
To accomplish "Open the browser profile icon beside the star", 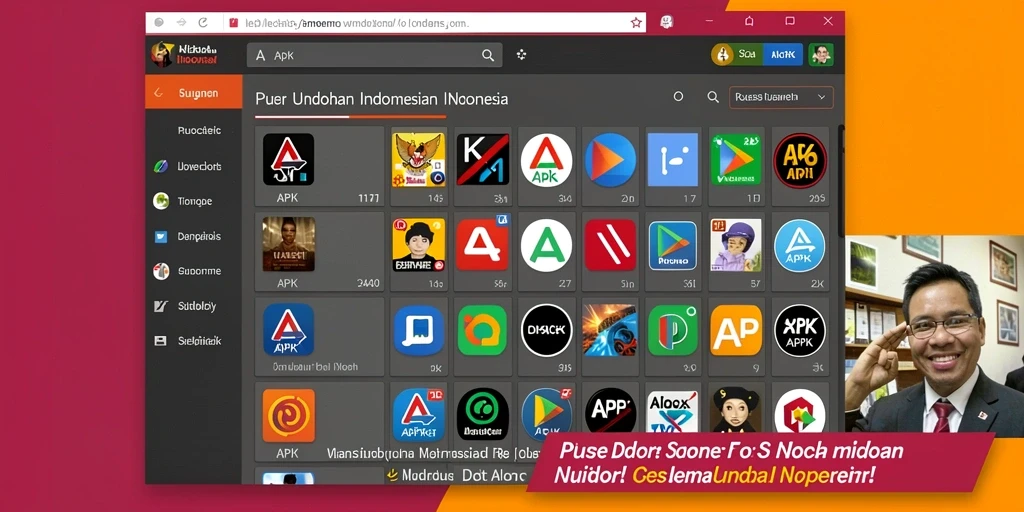I will coord(667,22).
